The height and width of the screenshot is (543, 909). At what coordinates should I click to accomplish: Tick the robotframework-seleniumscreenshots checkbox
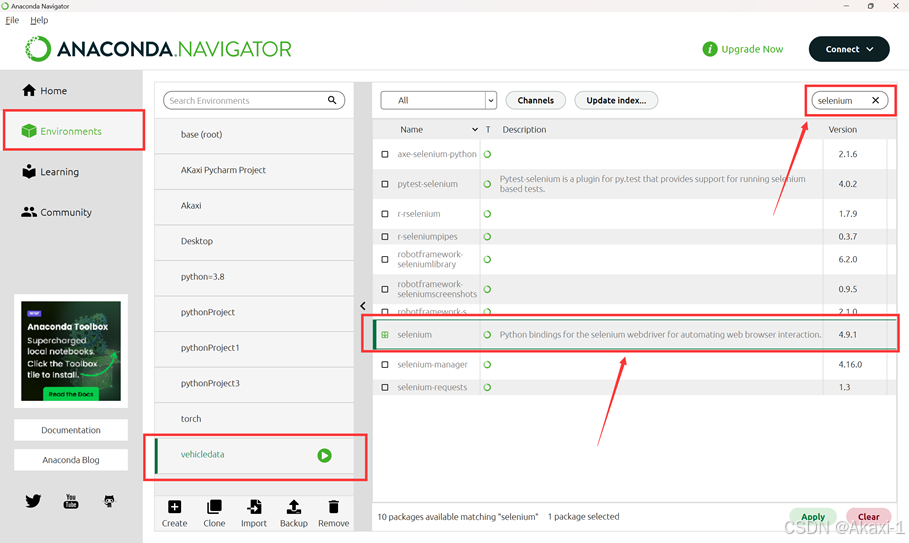tap(385, 289)
